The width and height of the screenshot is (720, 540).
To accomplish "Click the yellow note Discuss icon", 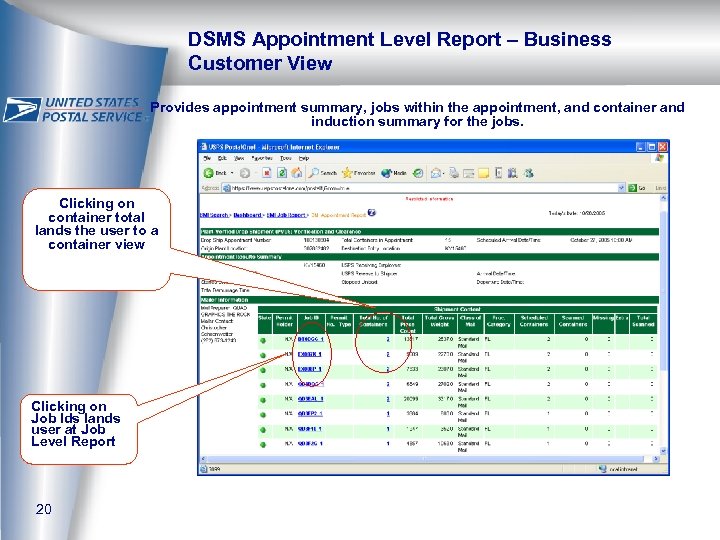I will pos(483,173).
